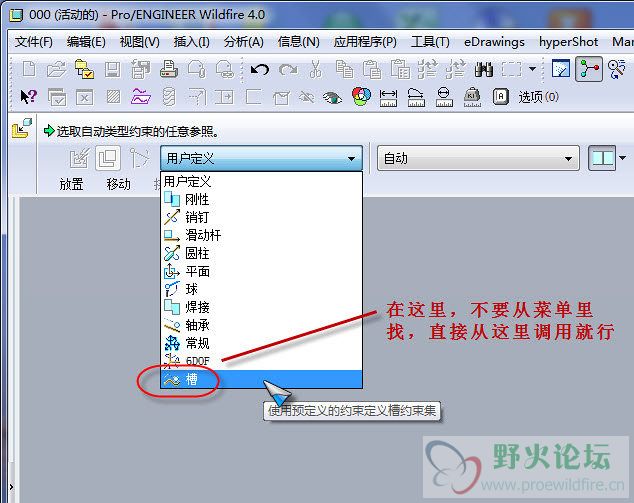Open the 用户定义 connection type dropdown
The image size is (634, 503).
click(x=261, y=158)
